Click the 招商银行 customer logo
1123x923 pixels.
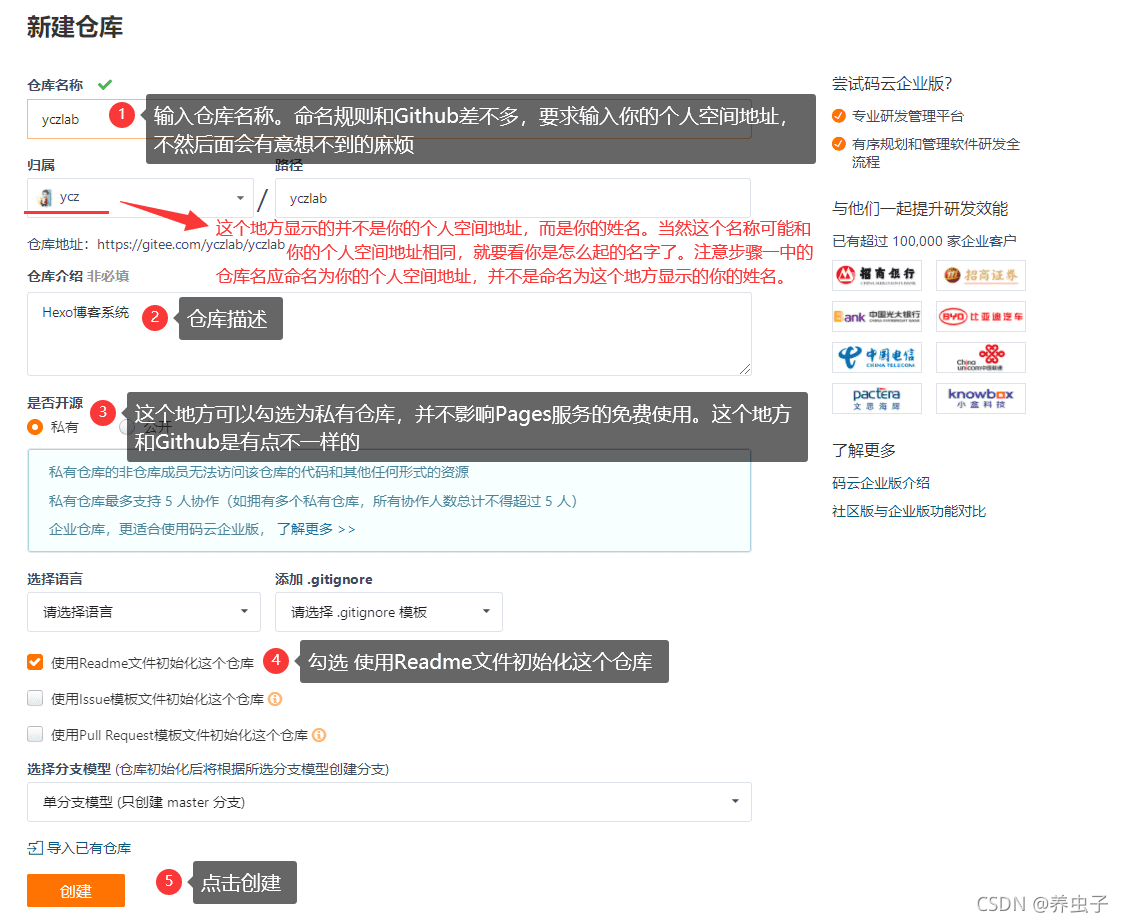[x=877, y=275]
